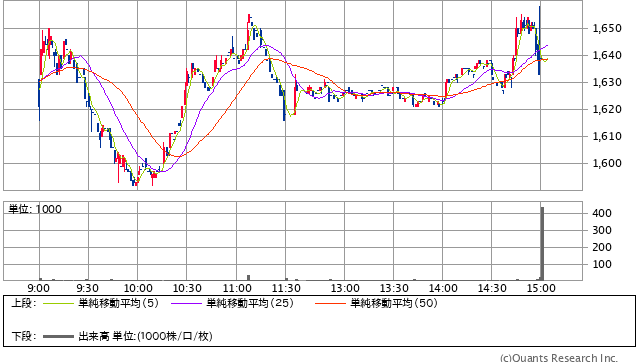Click the 単純移動平均(50) legend entry

pos(394,303)
